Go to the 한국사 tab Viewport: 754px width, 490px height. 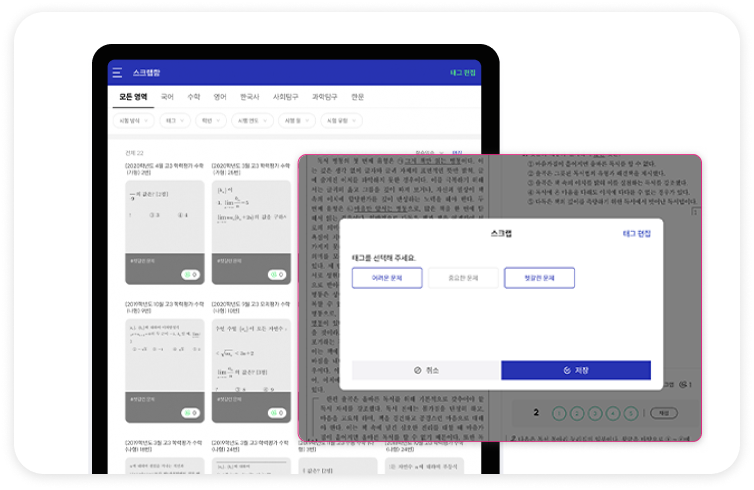point(250,97)
